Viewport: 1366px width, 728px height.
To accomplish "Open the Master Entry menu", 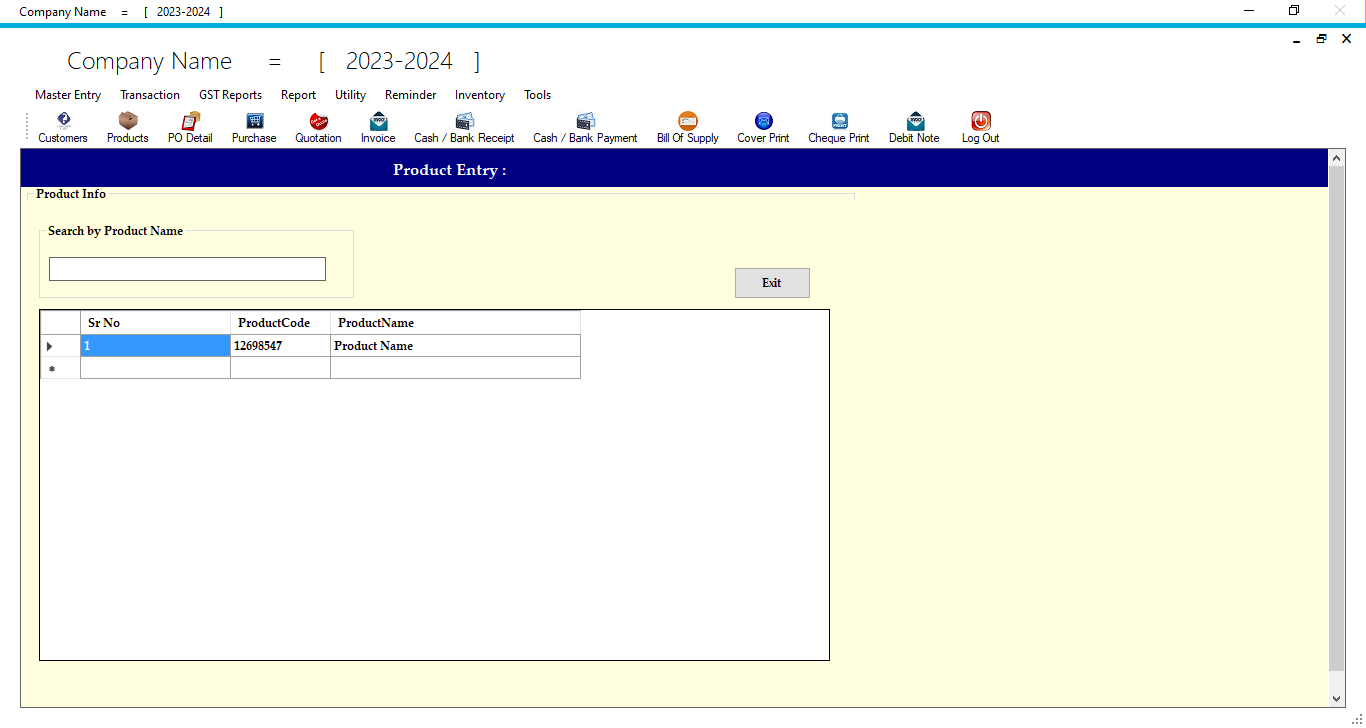I will [67, 95].
